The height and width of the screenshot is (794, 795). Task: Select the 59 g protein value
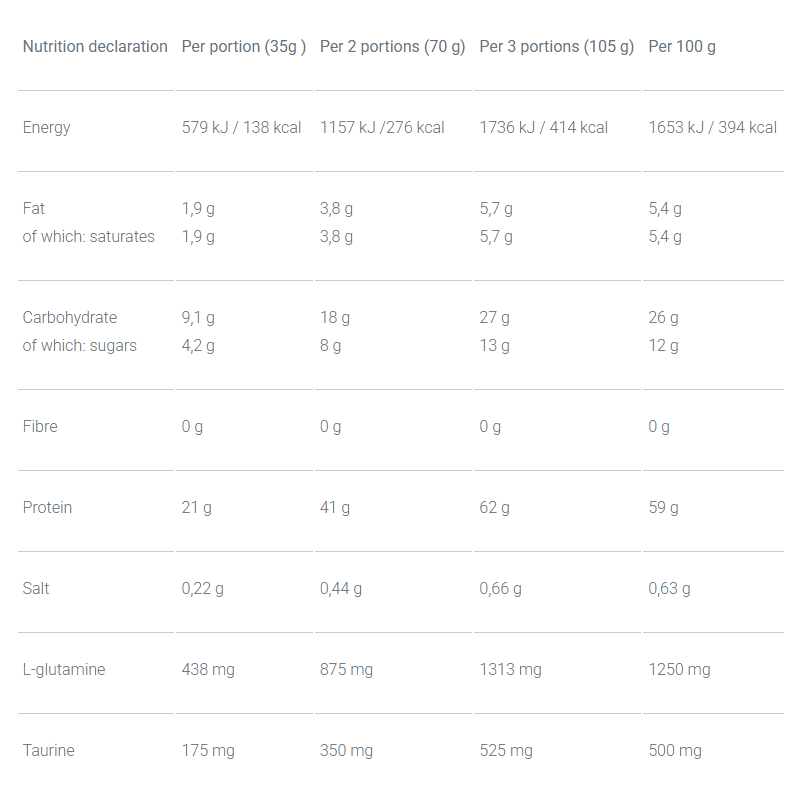(663, 508)
